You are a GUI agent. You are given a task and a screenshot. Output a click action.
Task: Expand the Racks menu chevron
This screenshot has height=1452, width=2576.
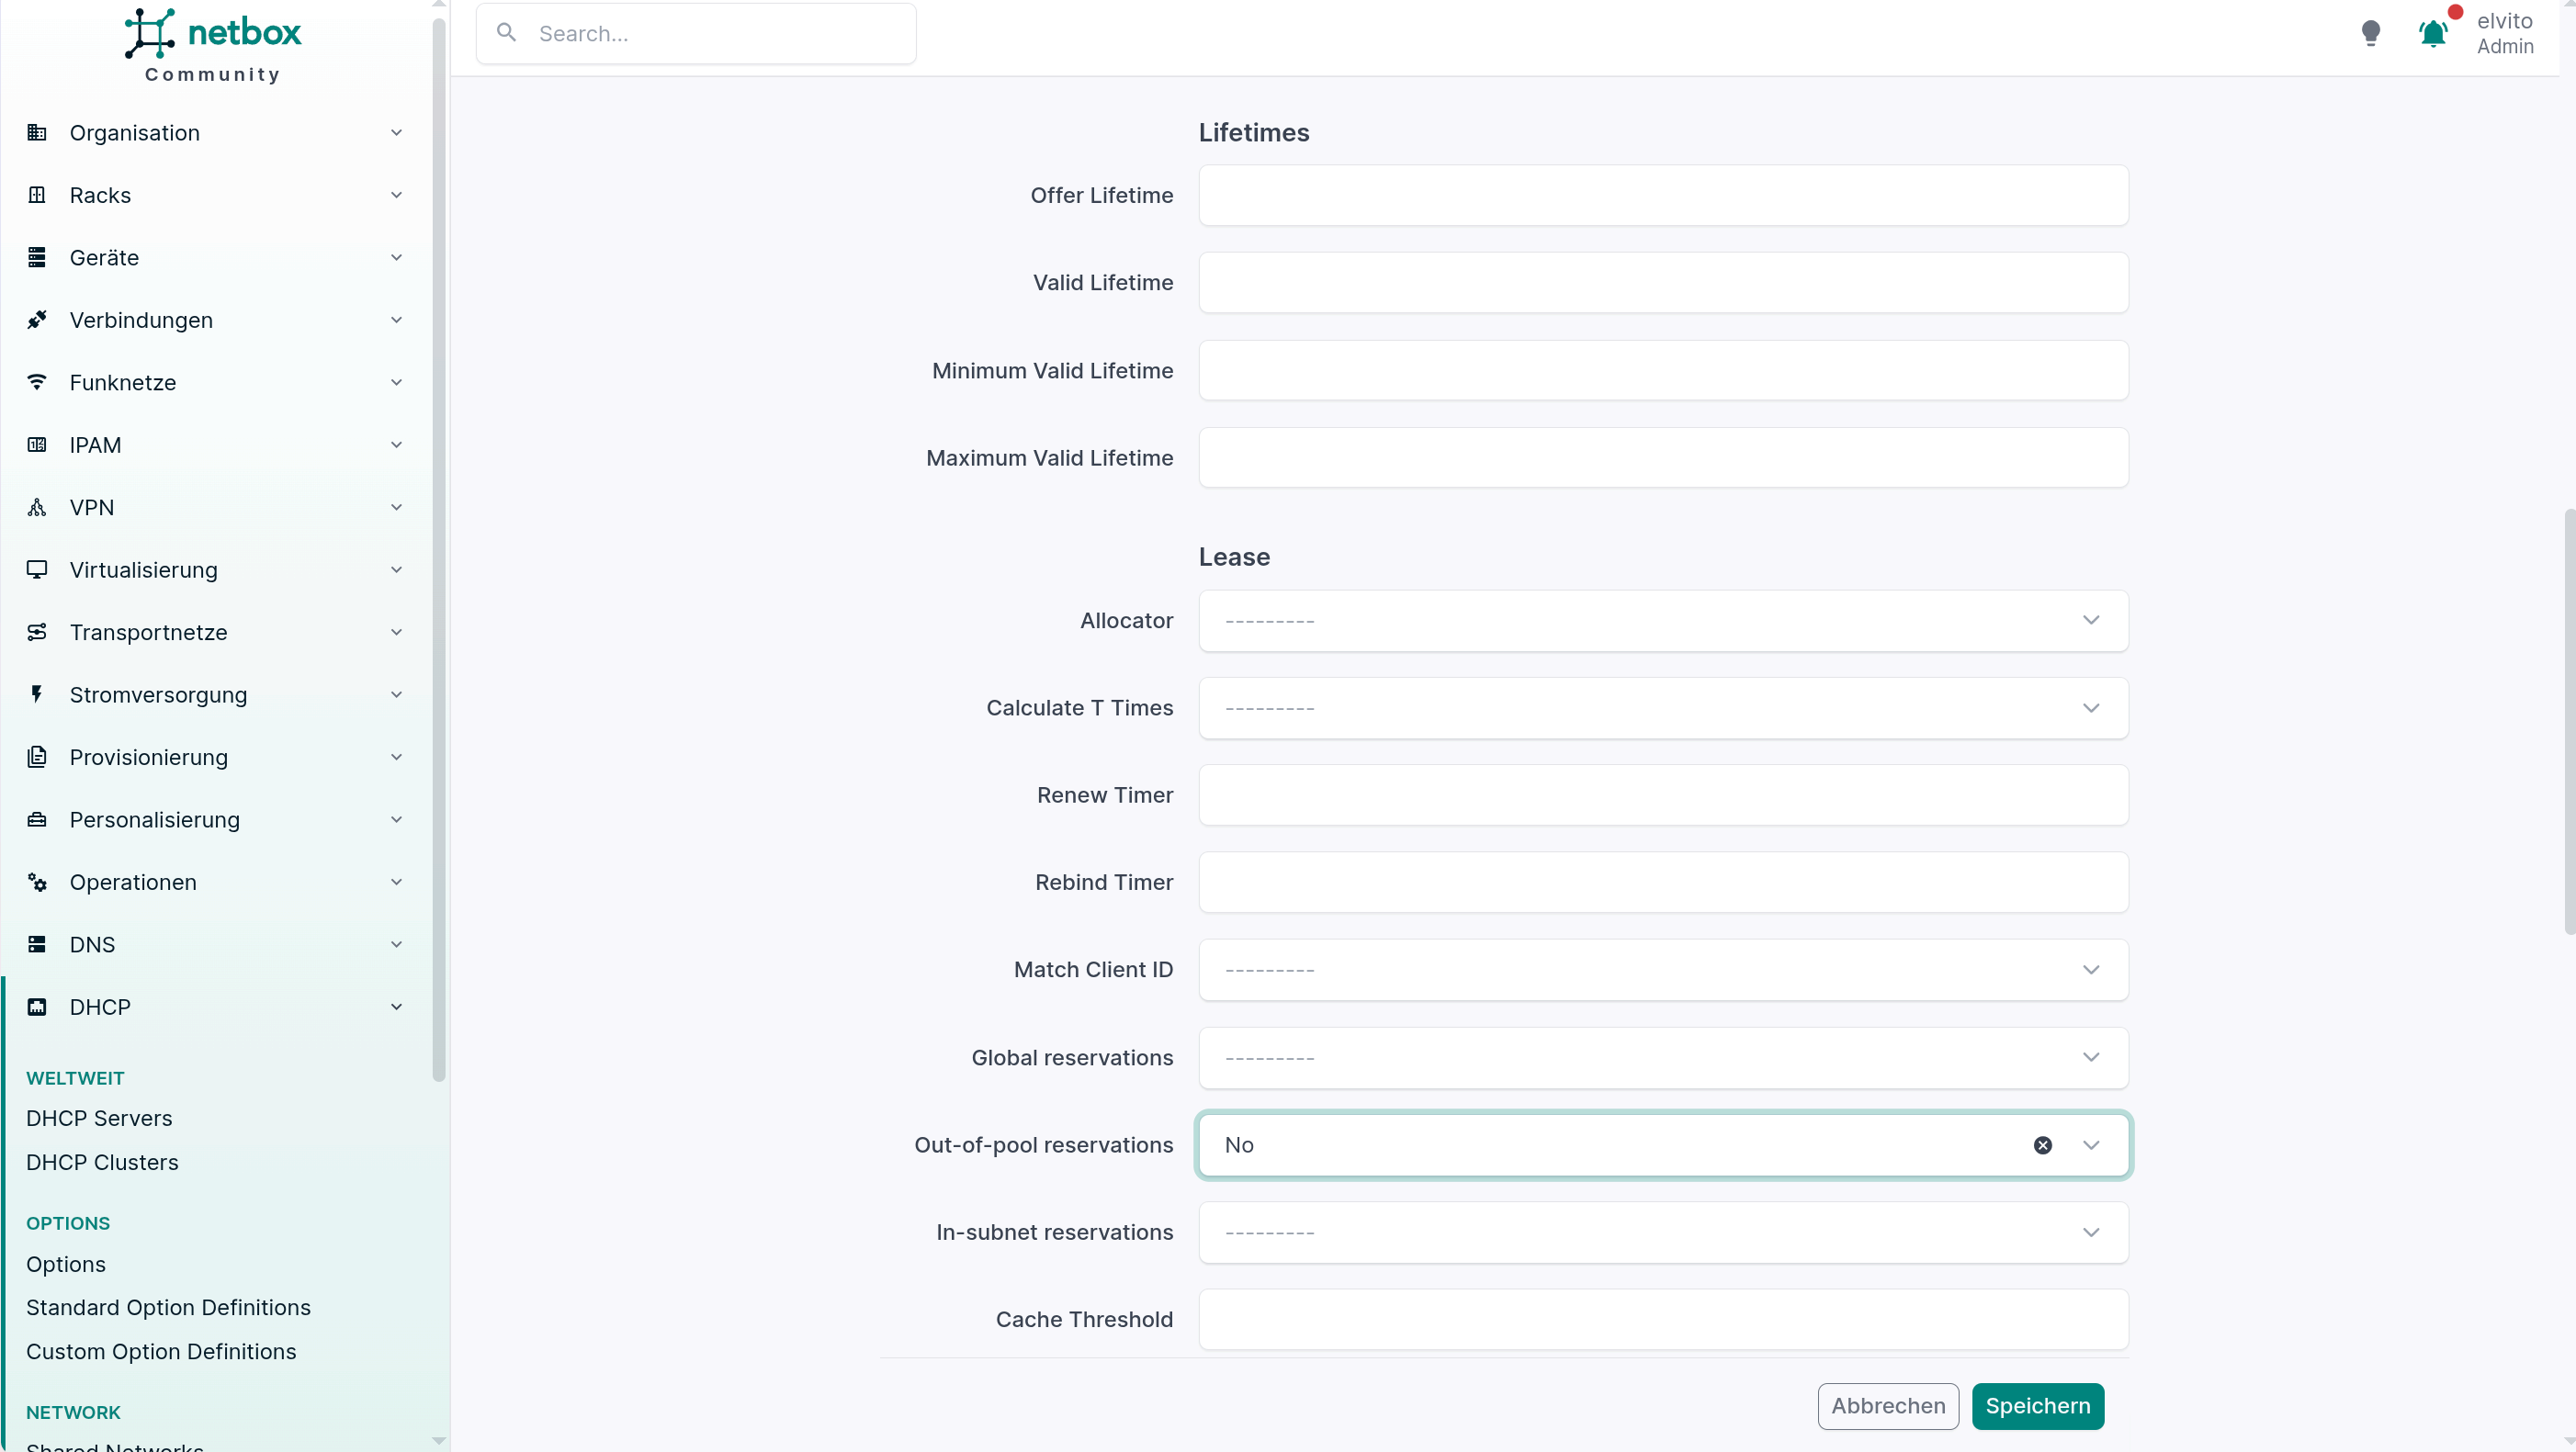[x=396, y=195]
